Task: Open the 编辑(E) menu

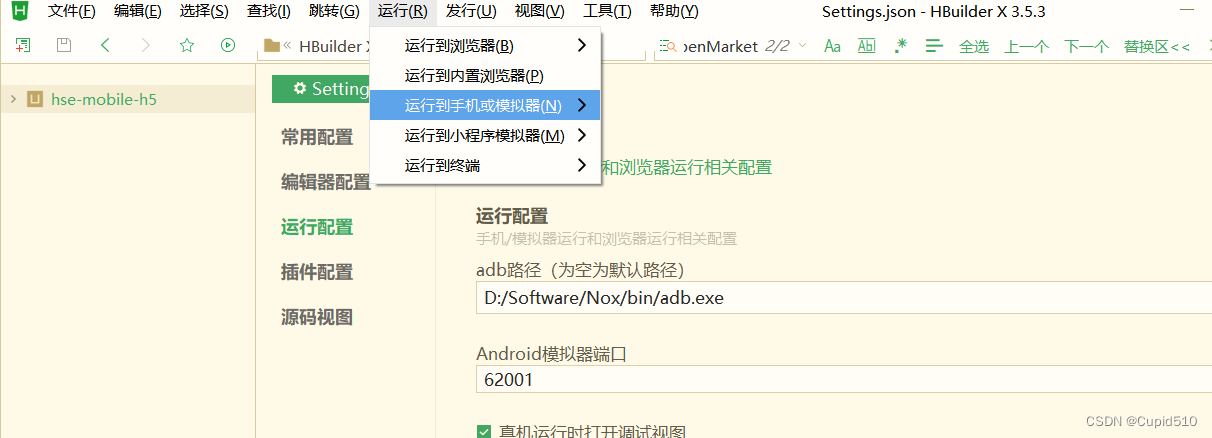Action: [x=138, y=12]
